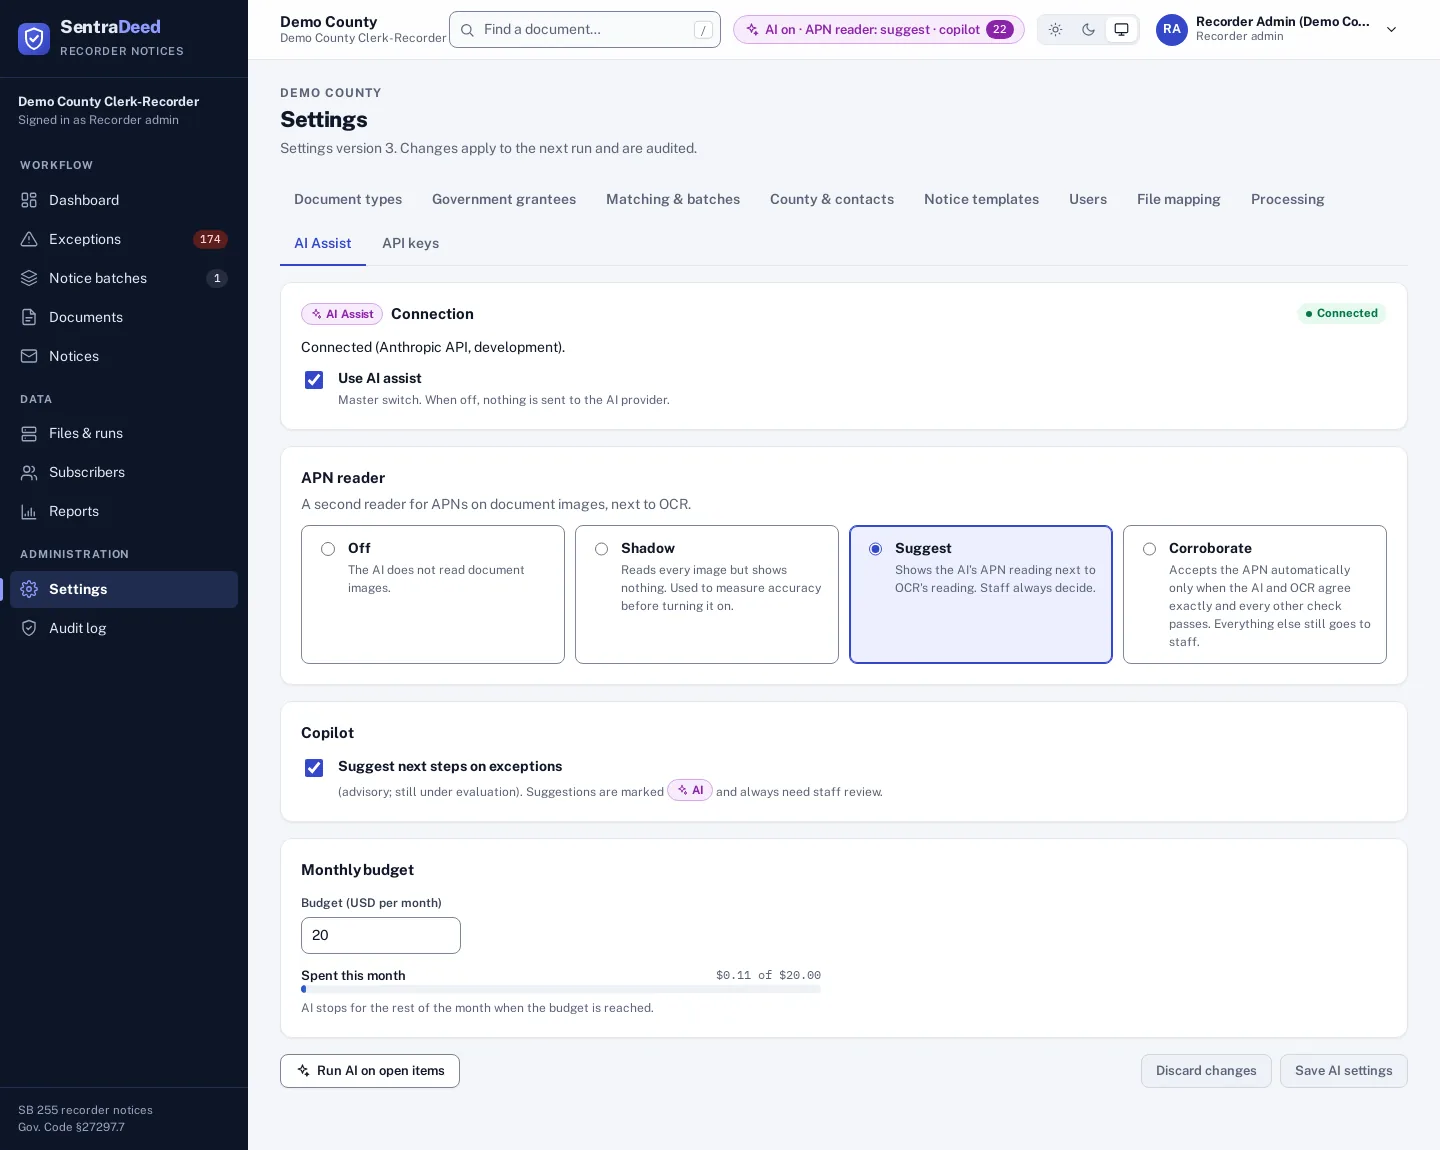This screenshot has height=1150, width=1440.
Task: Open Notice batches in sidebar
Action: click(x=124, y=278)
